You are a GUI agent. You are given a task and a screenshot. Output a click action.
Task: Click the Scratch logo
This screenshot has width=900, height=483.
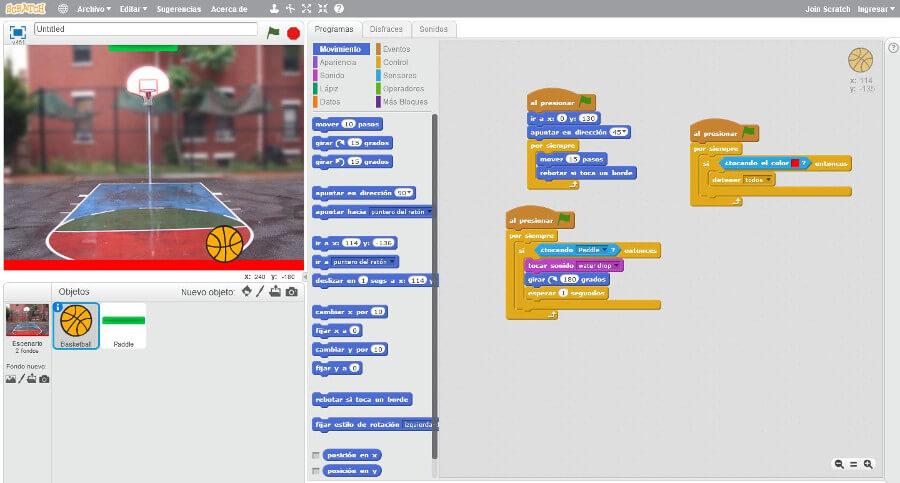pyautogui.click(x=25, y=9)
